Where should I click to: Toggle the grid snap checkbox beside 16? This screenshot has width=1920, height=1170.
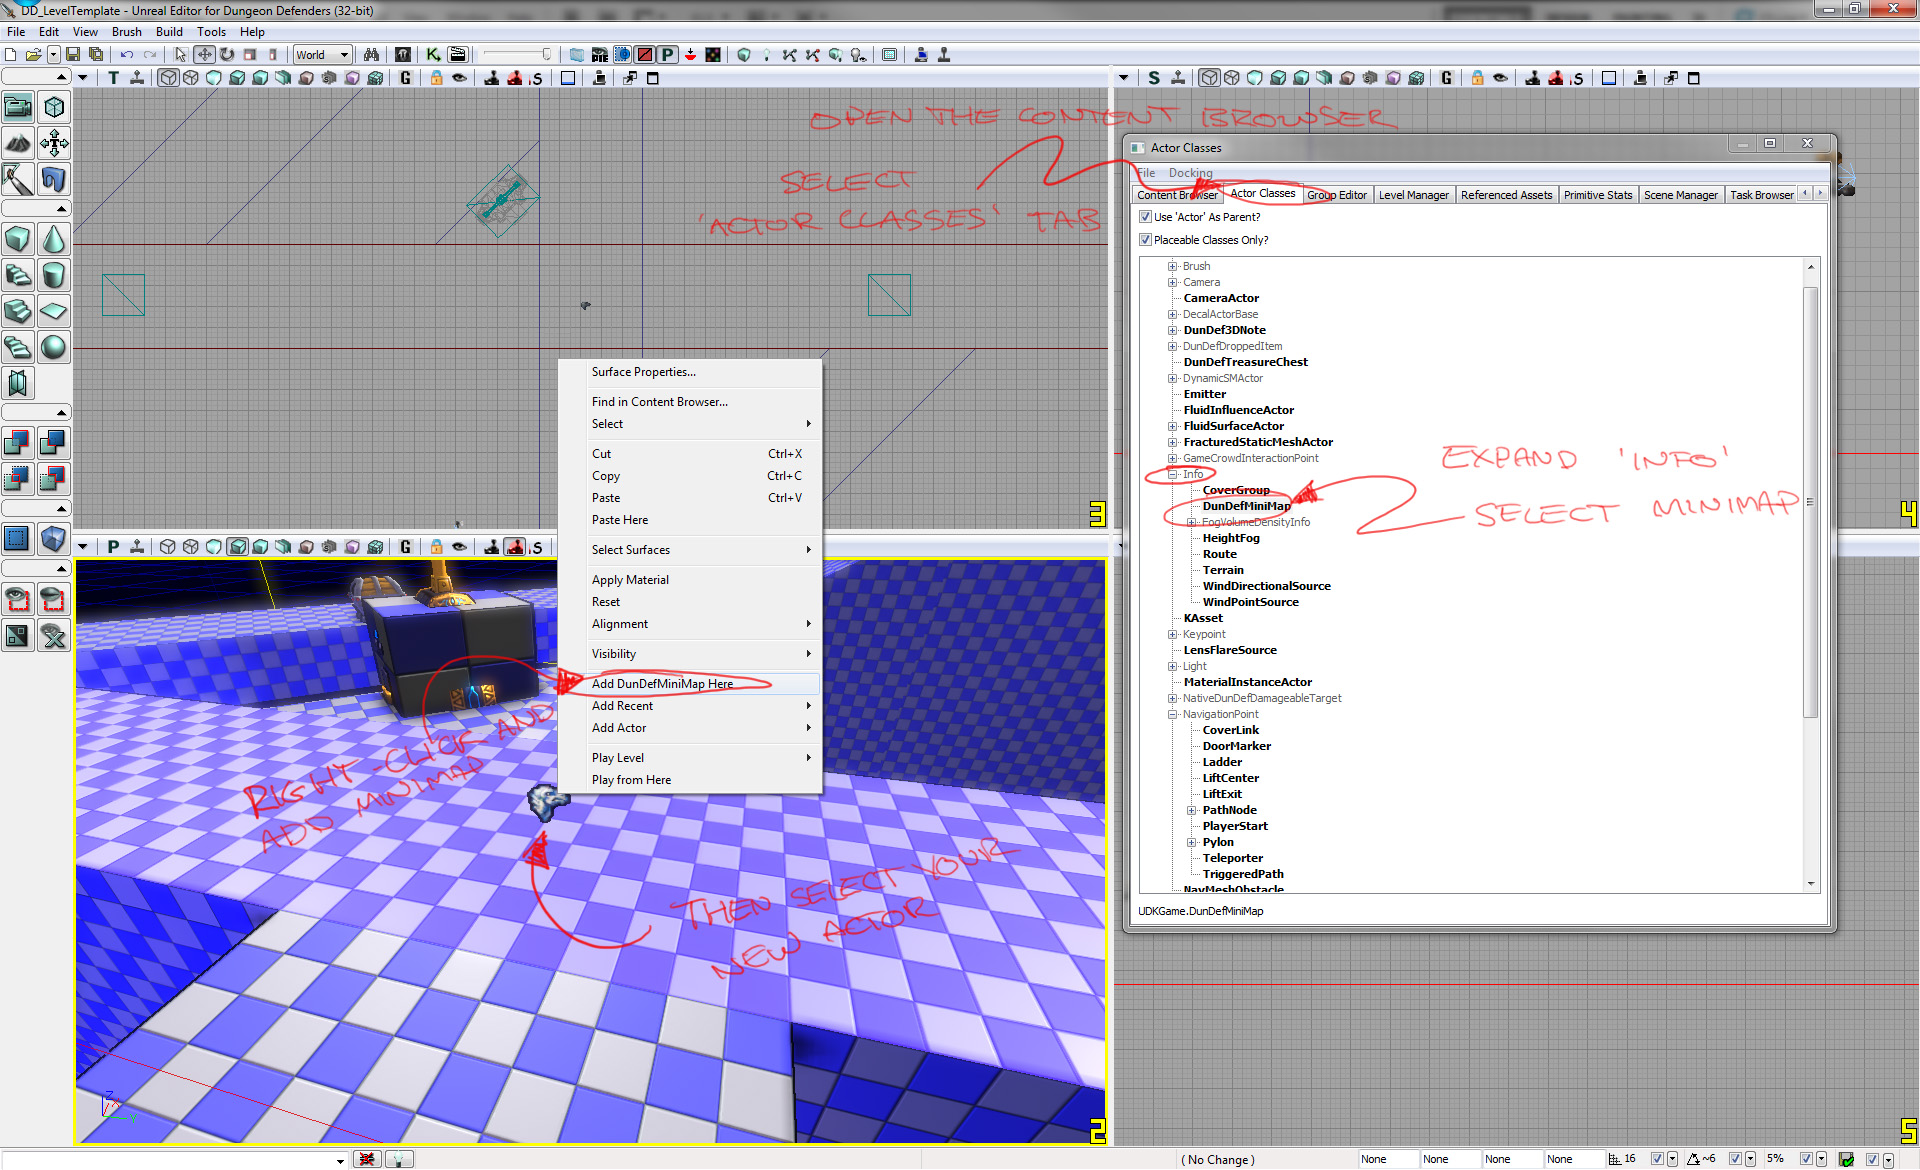pos(1657,1159)
